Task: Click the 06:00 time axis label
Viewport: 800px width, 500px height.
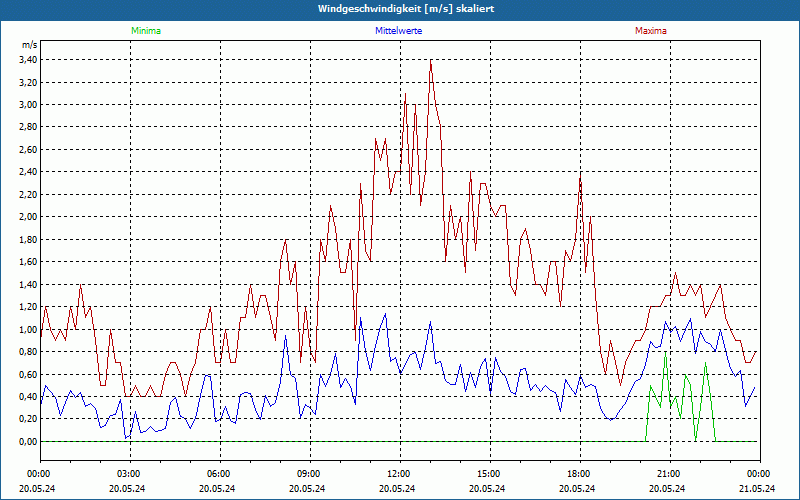Action: click(220, 474)
